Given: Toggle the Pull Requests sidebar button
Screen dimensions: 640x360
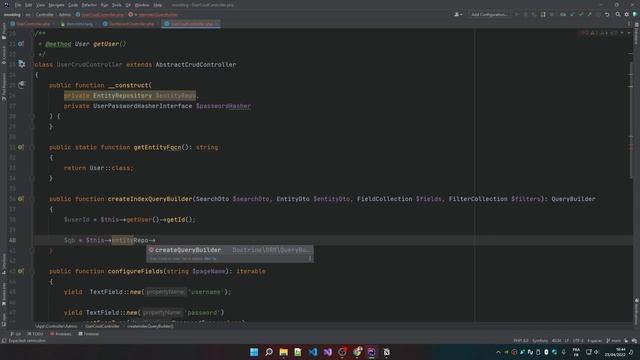Looking at the screenshot, I should pyautogui.click(x=4, y=87).
